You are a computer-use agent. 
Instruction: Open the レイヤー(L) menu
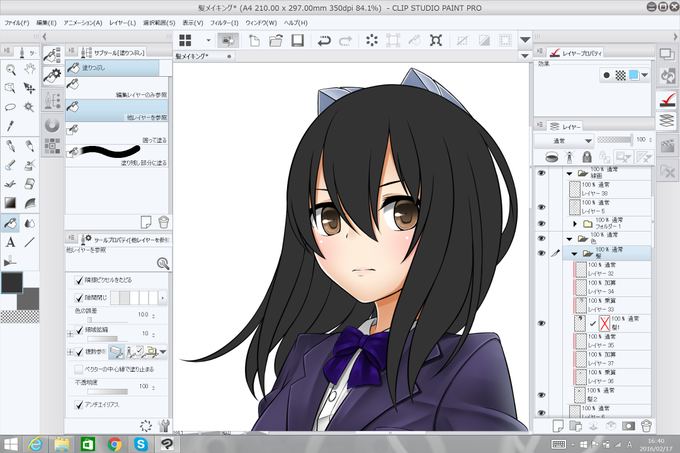(122, 23)
